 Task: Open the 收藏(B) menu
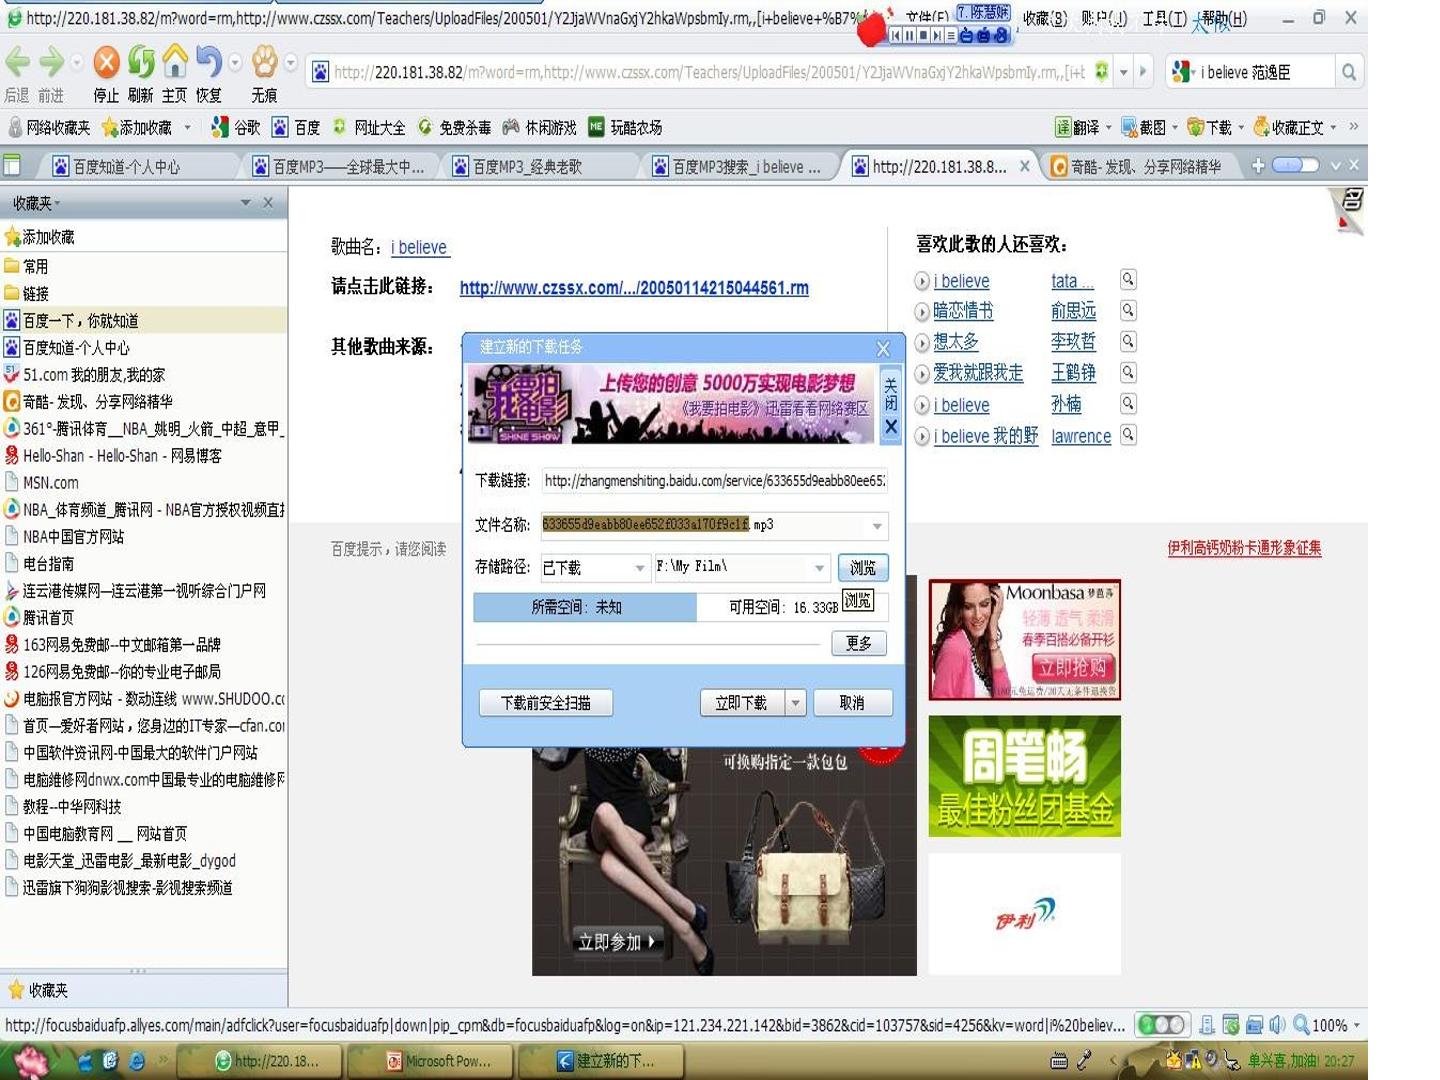coord(1045,18)
